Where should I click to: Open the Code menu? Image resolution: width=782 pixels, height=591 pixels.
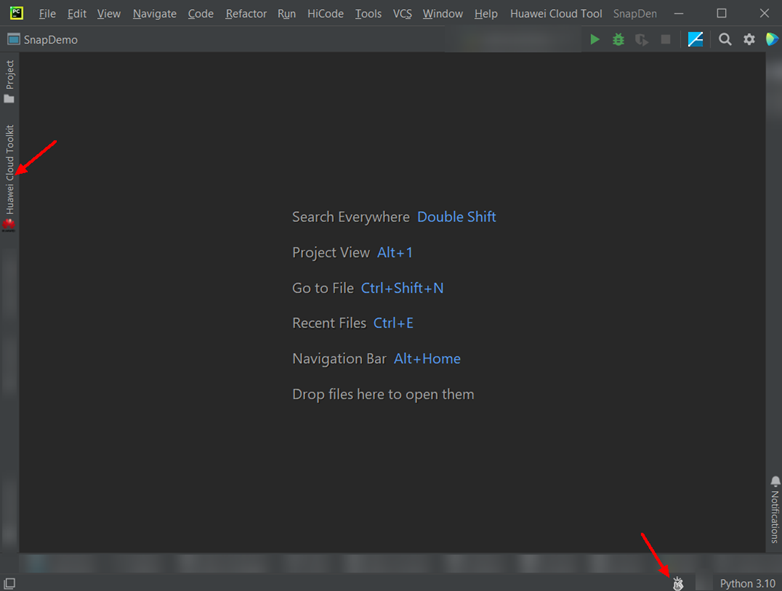(x=200, y=13)
